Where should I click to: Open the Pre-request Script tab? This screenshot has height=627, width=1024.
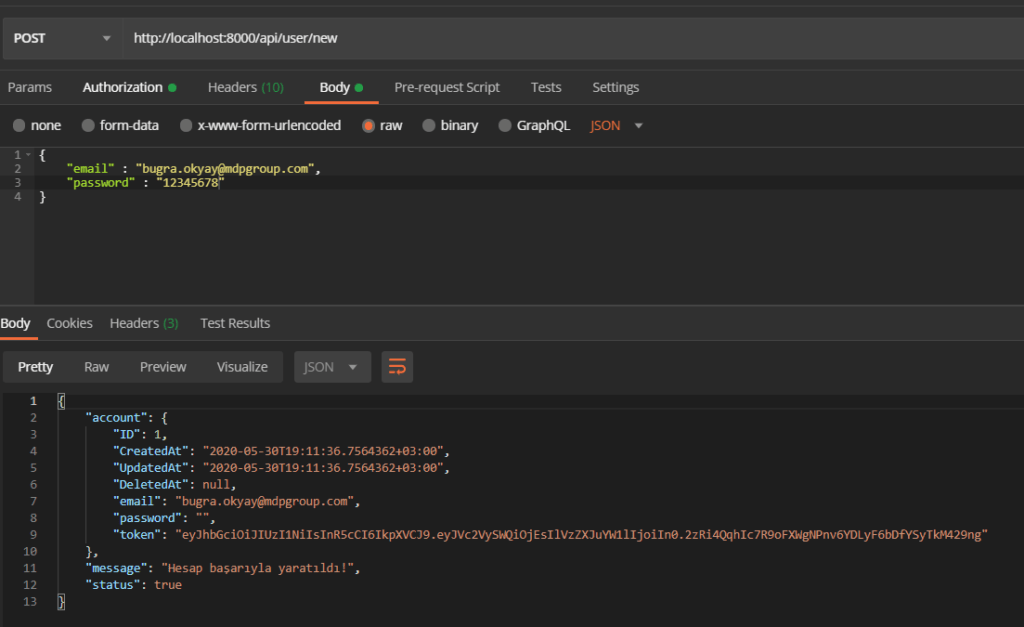447,88
